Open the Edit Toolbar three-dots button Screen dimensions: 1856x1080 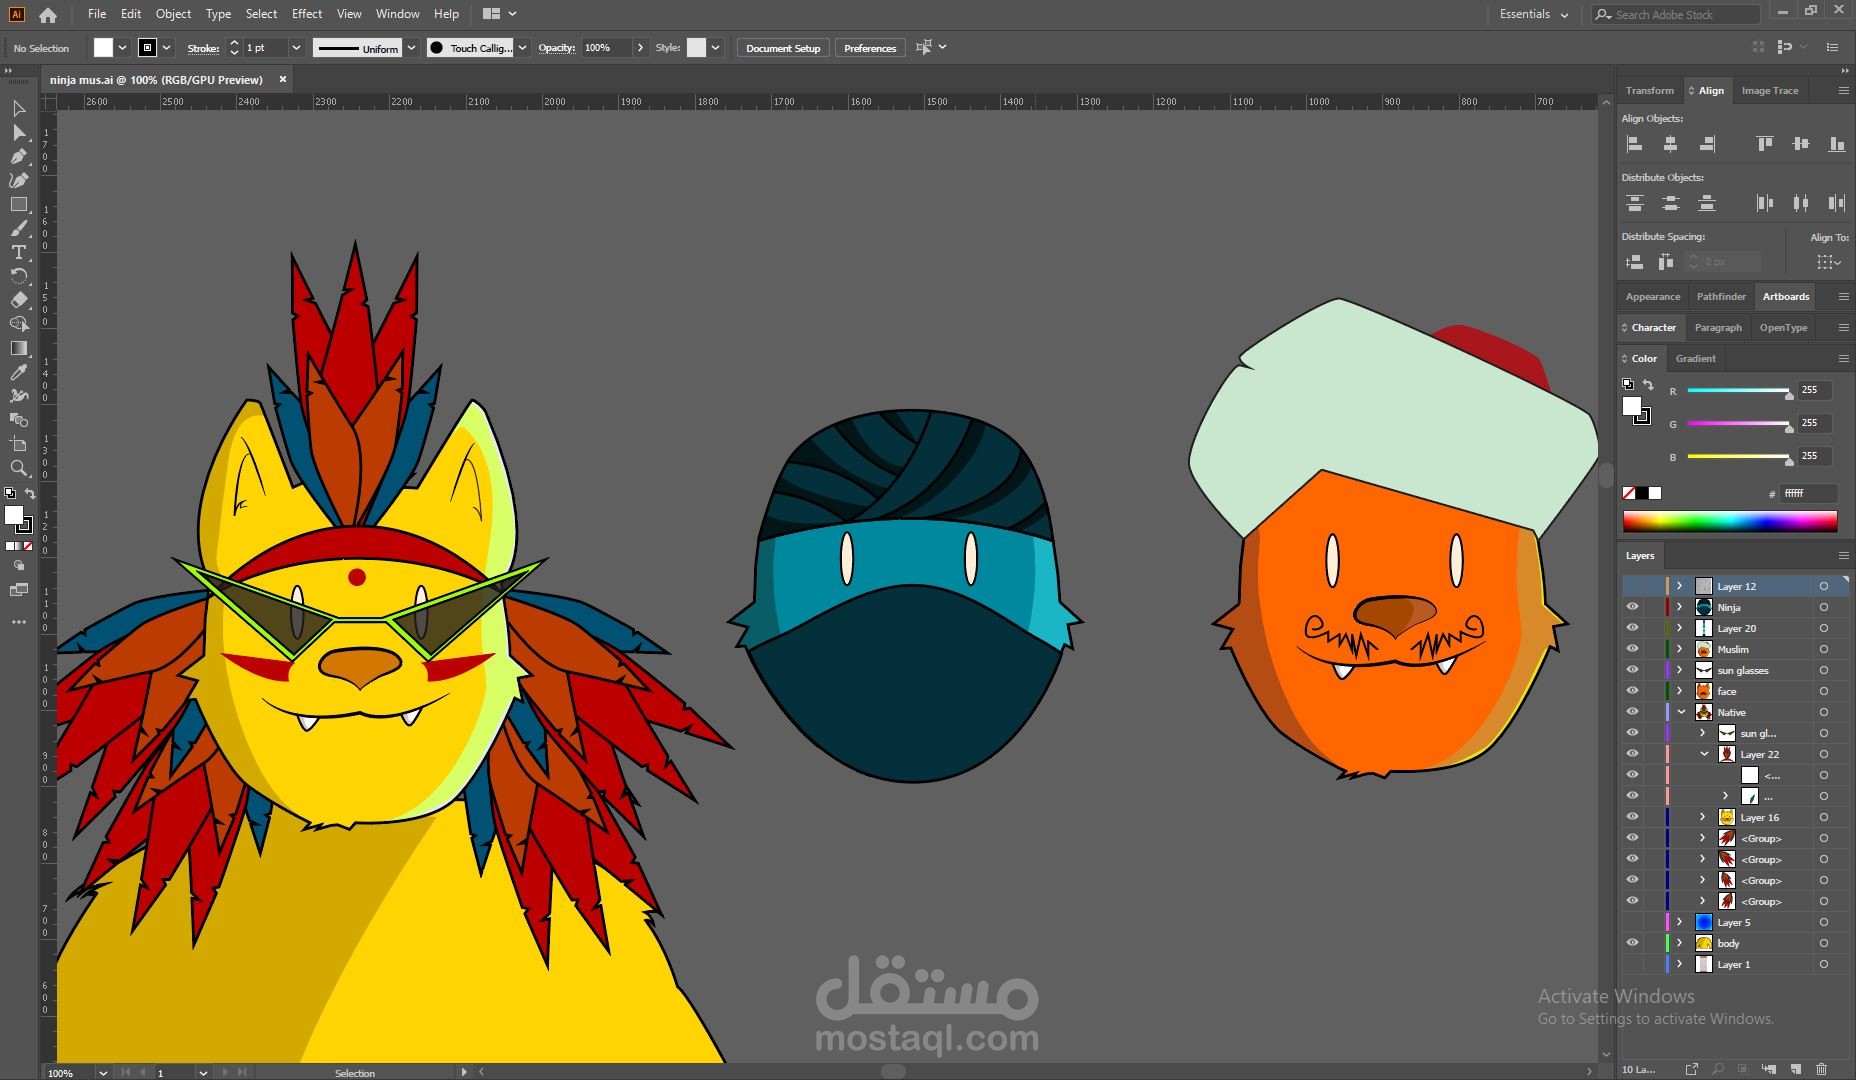click(x=19, y=622)
